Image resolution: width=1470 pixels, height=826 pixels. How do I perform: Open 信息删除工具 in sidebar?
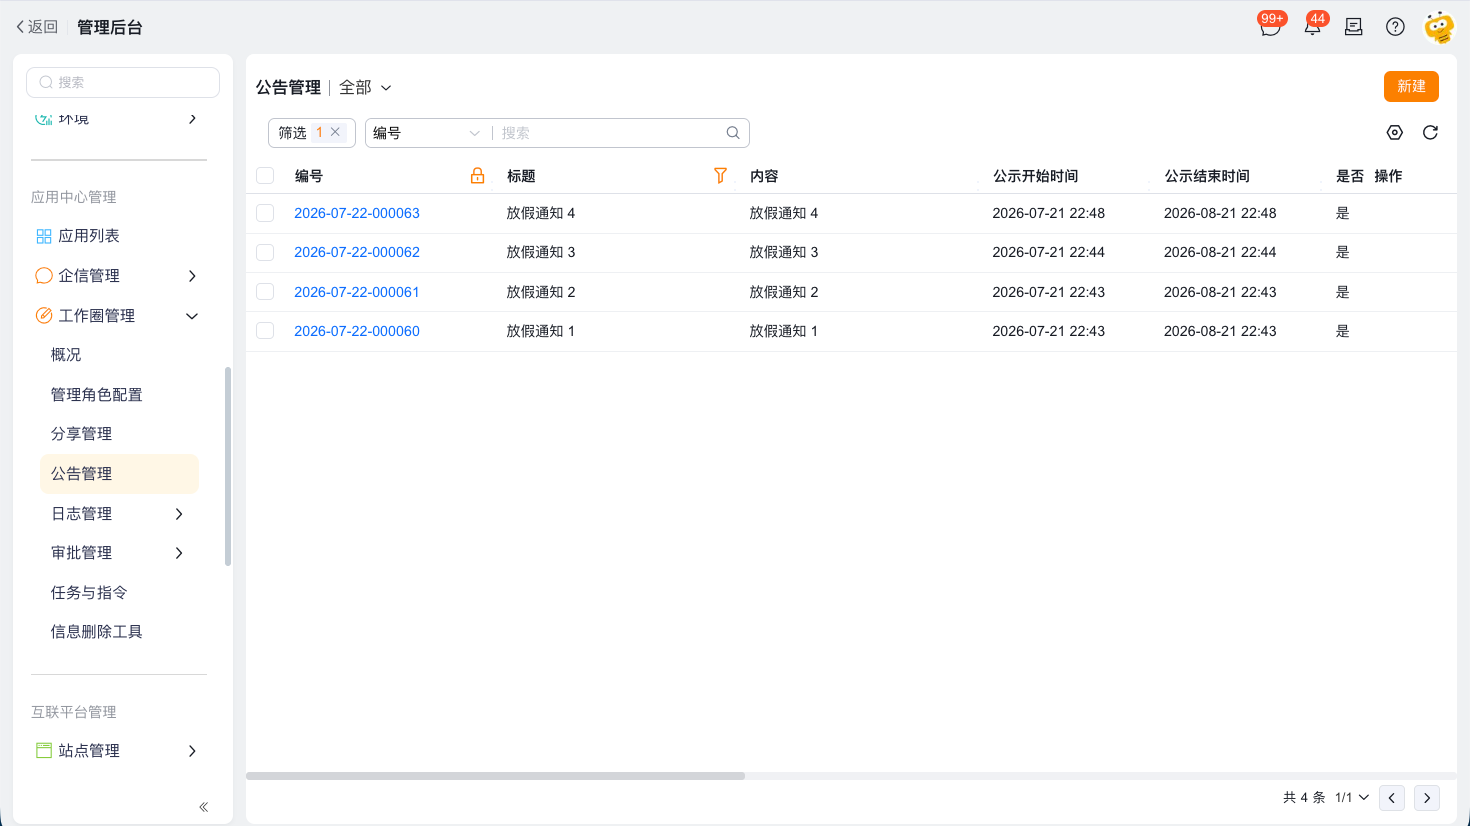[97, 632]
